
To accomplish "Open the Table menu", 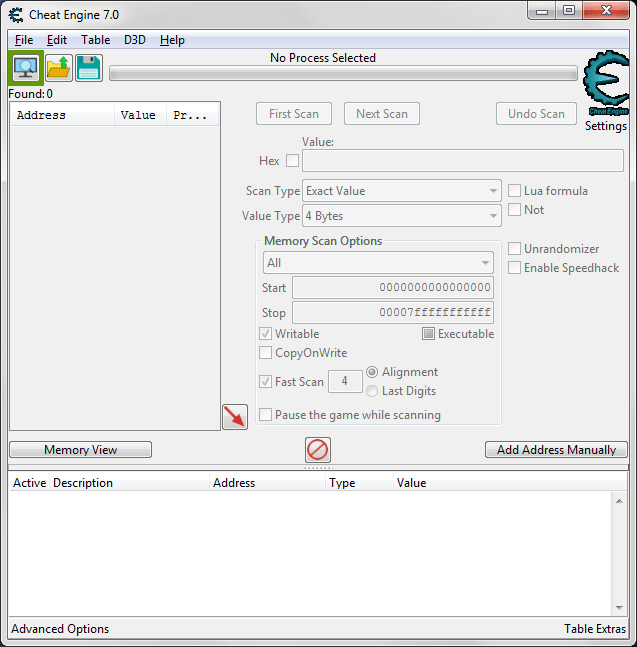I will (x=95, y=40).
